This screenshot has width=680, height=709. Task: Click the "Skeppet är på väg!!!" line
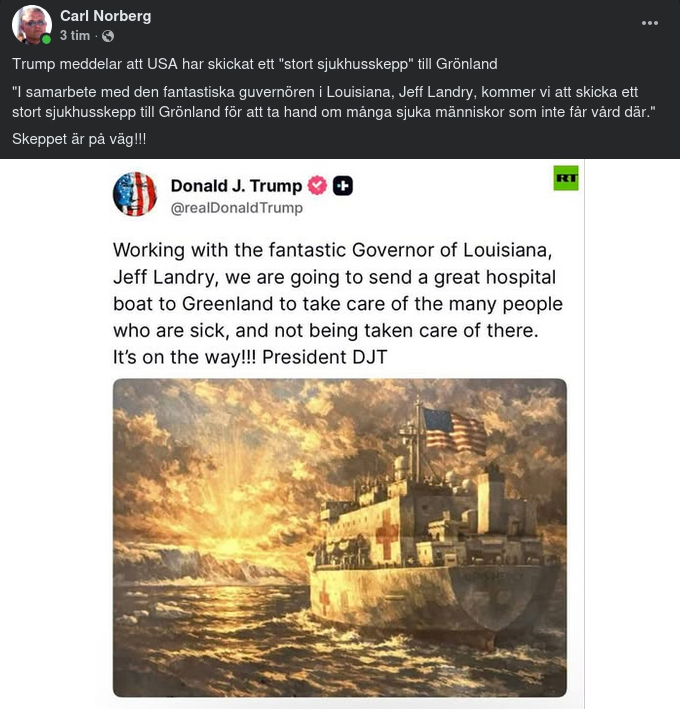pos(79,139)
